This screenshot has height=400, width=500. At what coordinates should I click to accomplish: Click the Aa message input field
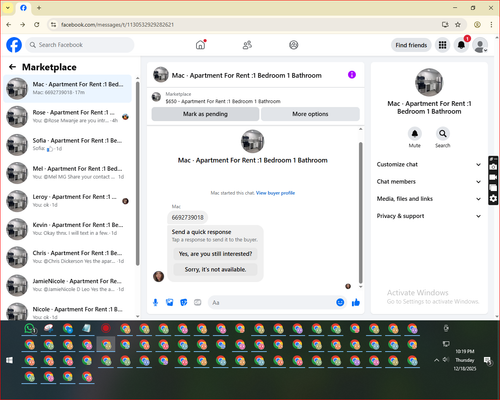click(272, 302)
